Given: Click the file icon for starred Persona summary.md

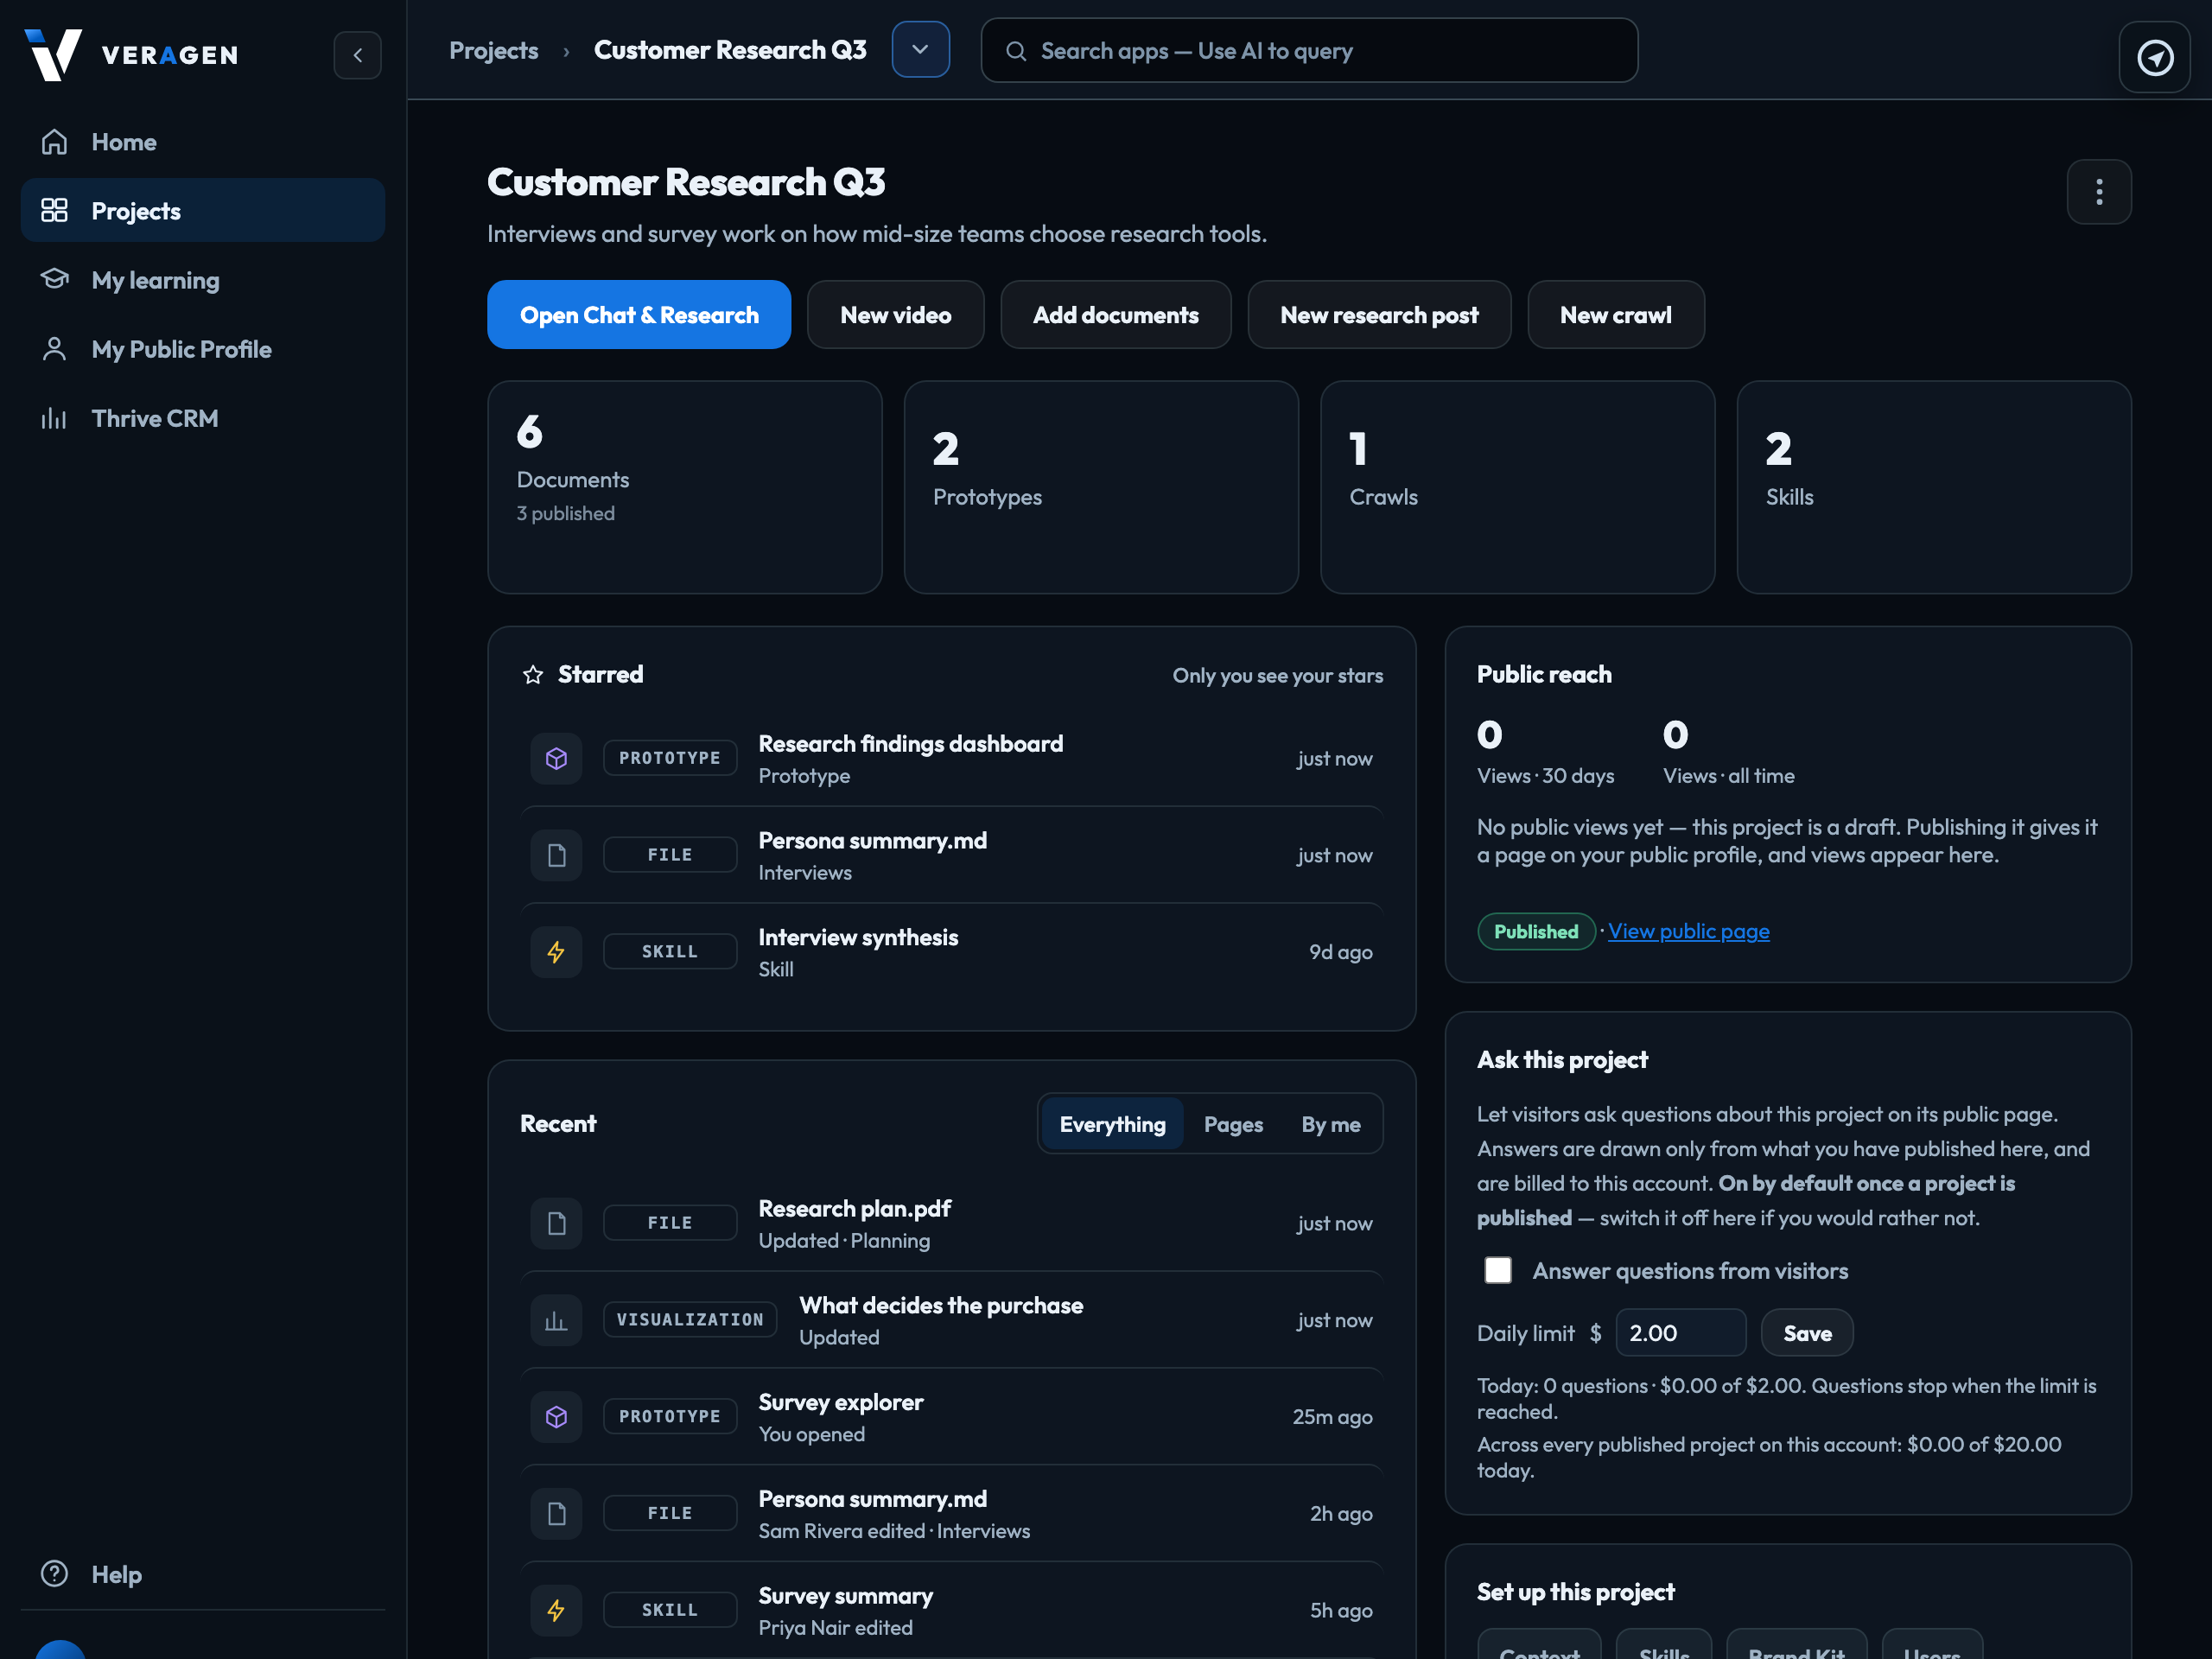Looking at the screenshot, I should pos(556,855).
